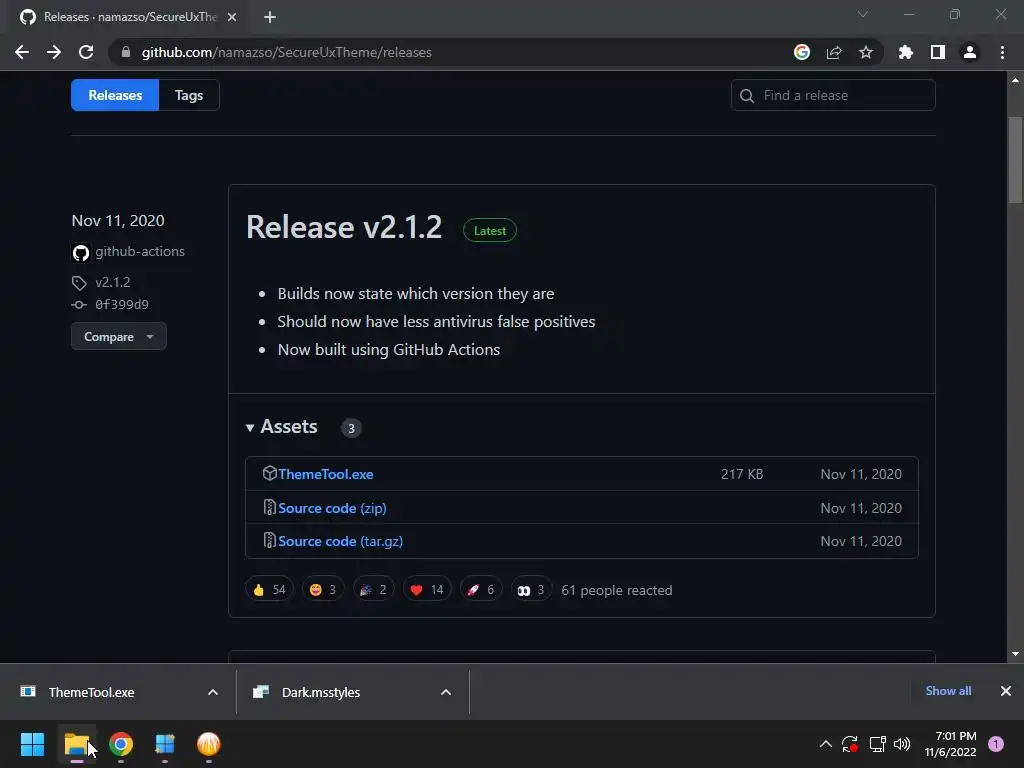Click the rocket reaction 6
Screen dimensions: 1024x768
[x=481, y=590]
